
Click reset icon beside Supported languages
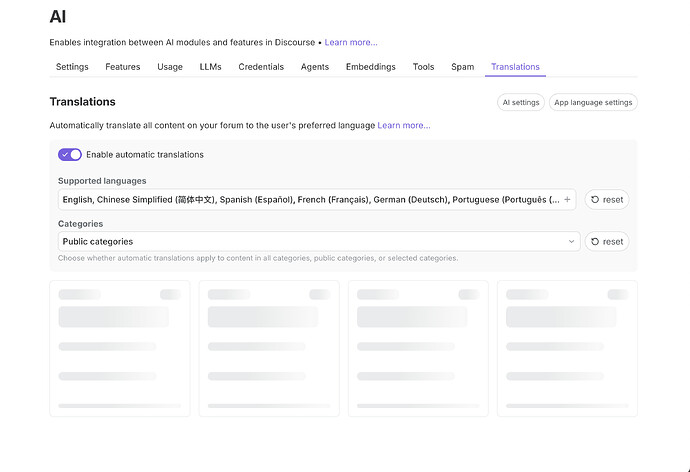(x=595, y=200)
